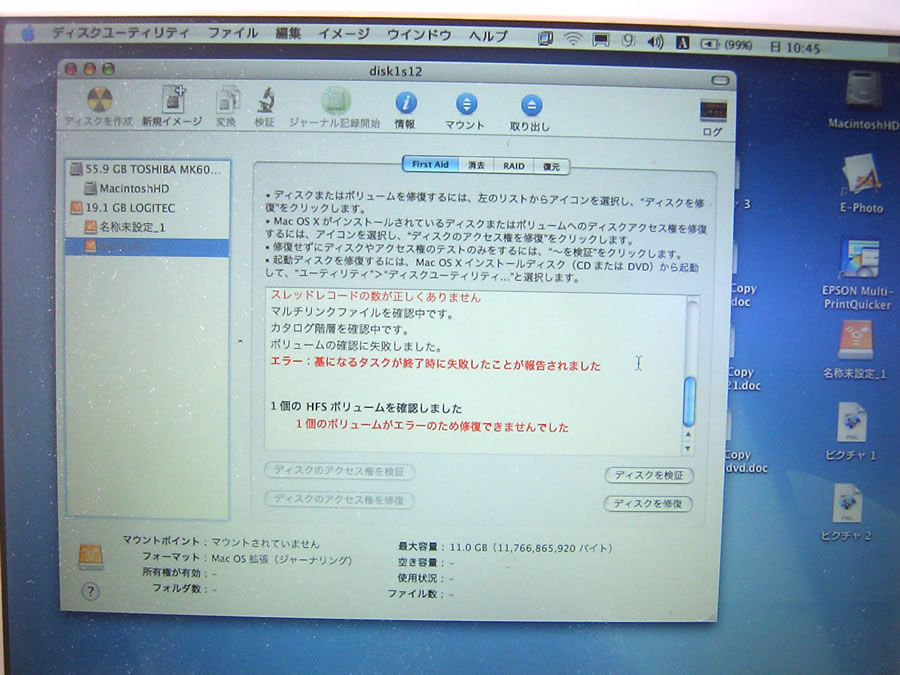Click the help question mark button
This screenshot has height=675, width=900.
coord(90,592)
